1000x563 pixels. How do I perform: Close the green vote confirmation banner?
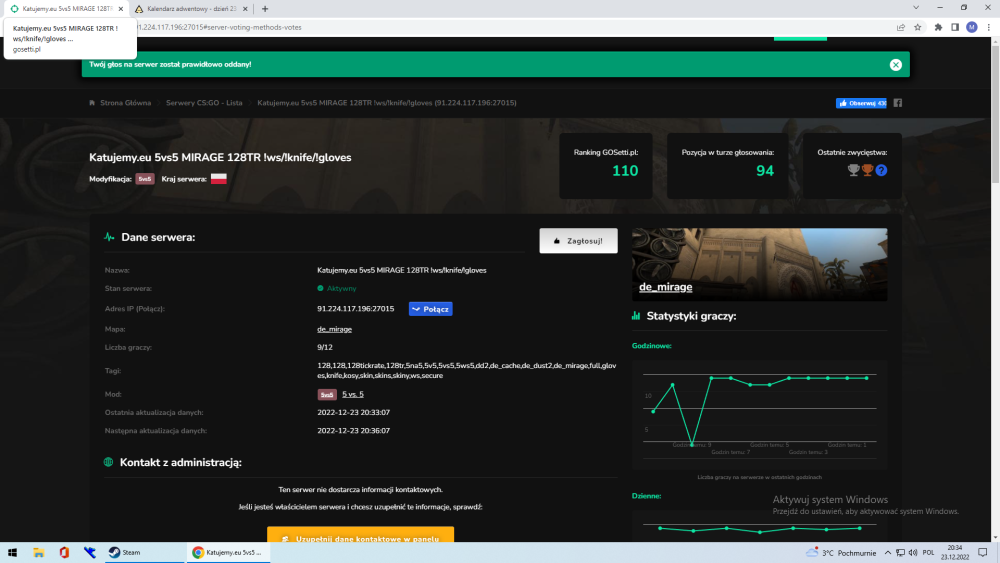895,64
